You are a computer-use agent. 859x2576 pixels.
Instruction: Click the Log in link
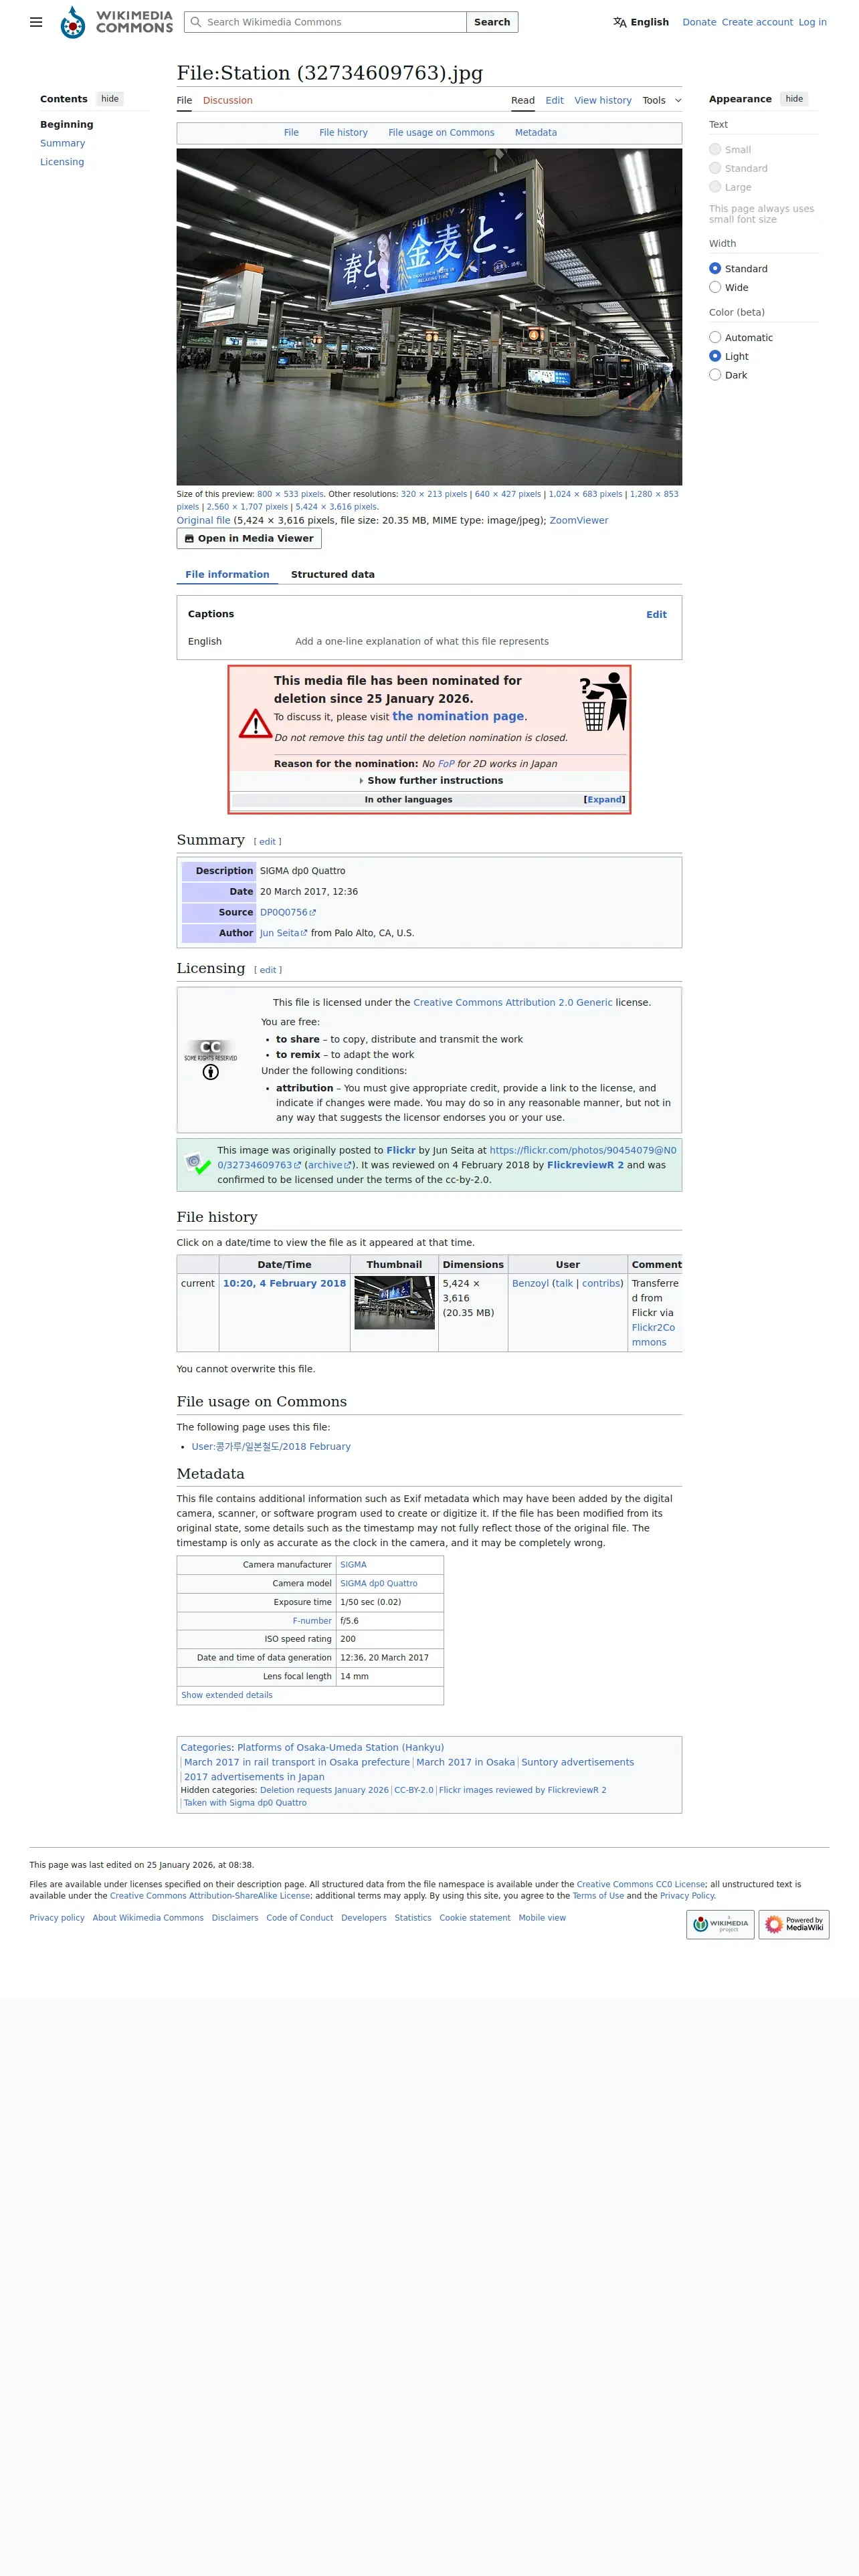(x=812, y=22)
